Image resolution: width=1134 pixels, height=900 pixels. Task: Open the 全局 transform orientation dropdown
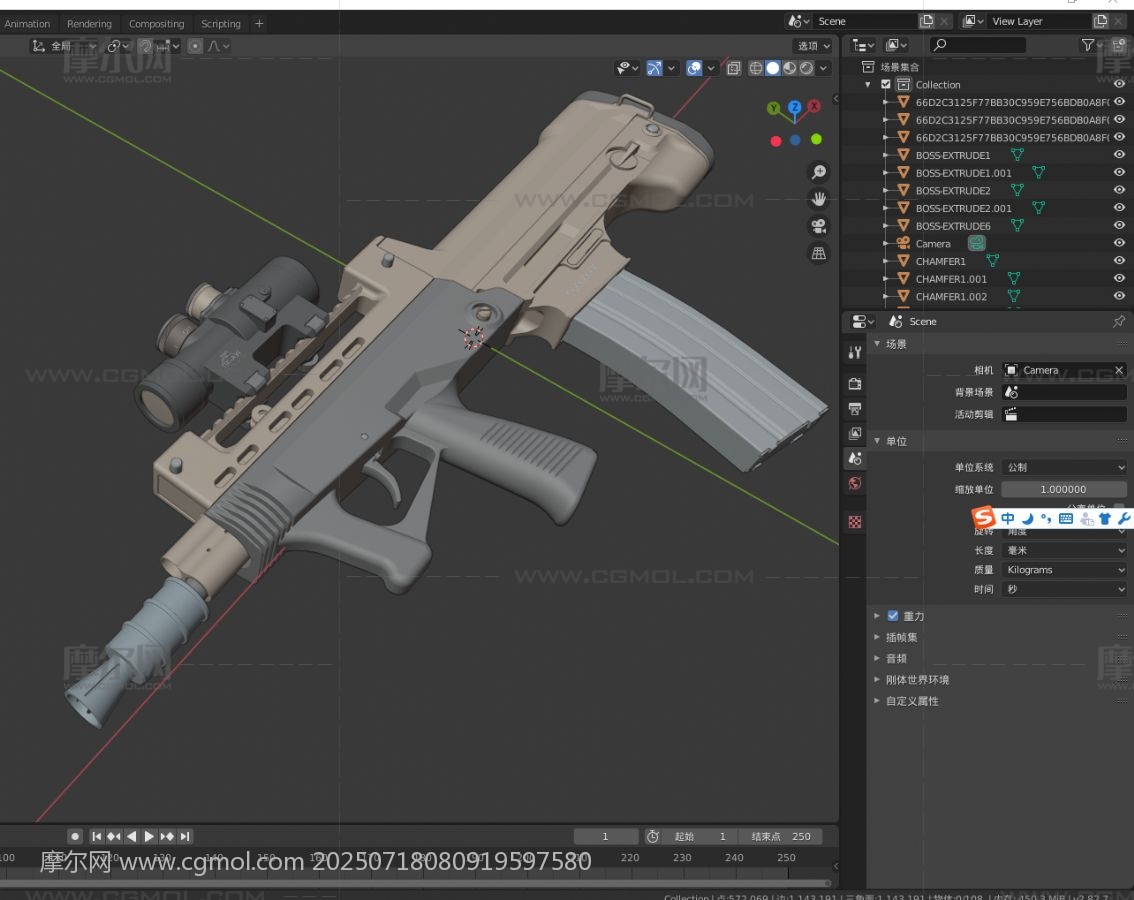pos(64,46)
